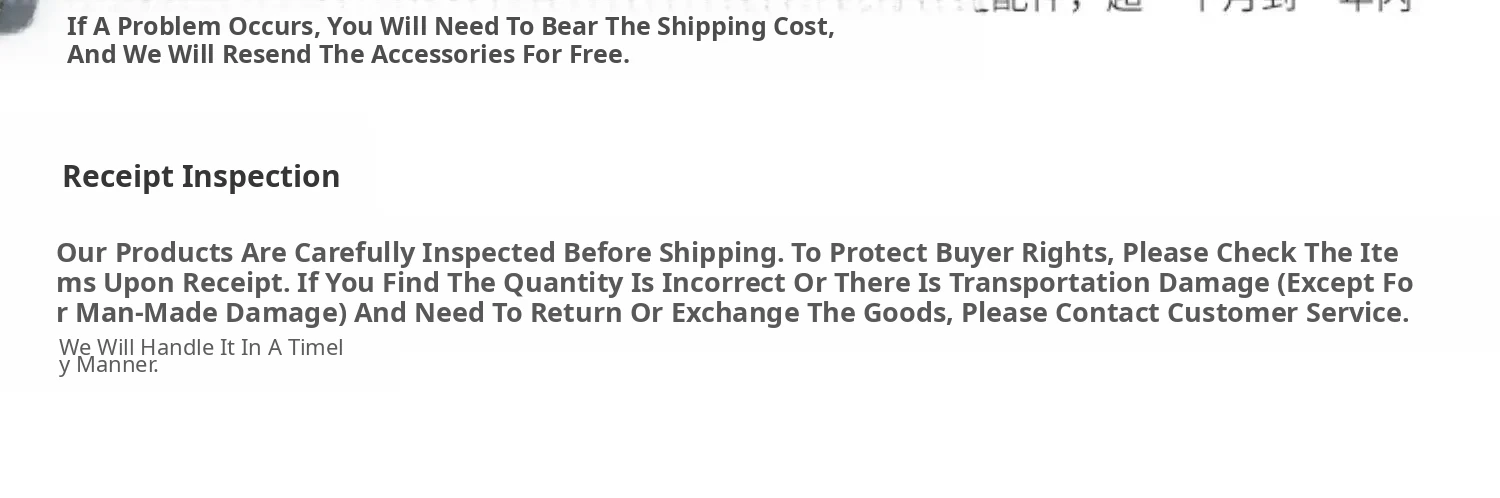
Task: Click the small text "y Manner."
Action: point(109,366)
